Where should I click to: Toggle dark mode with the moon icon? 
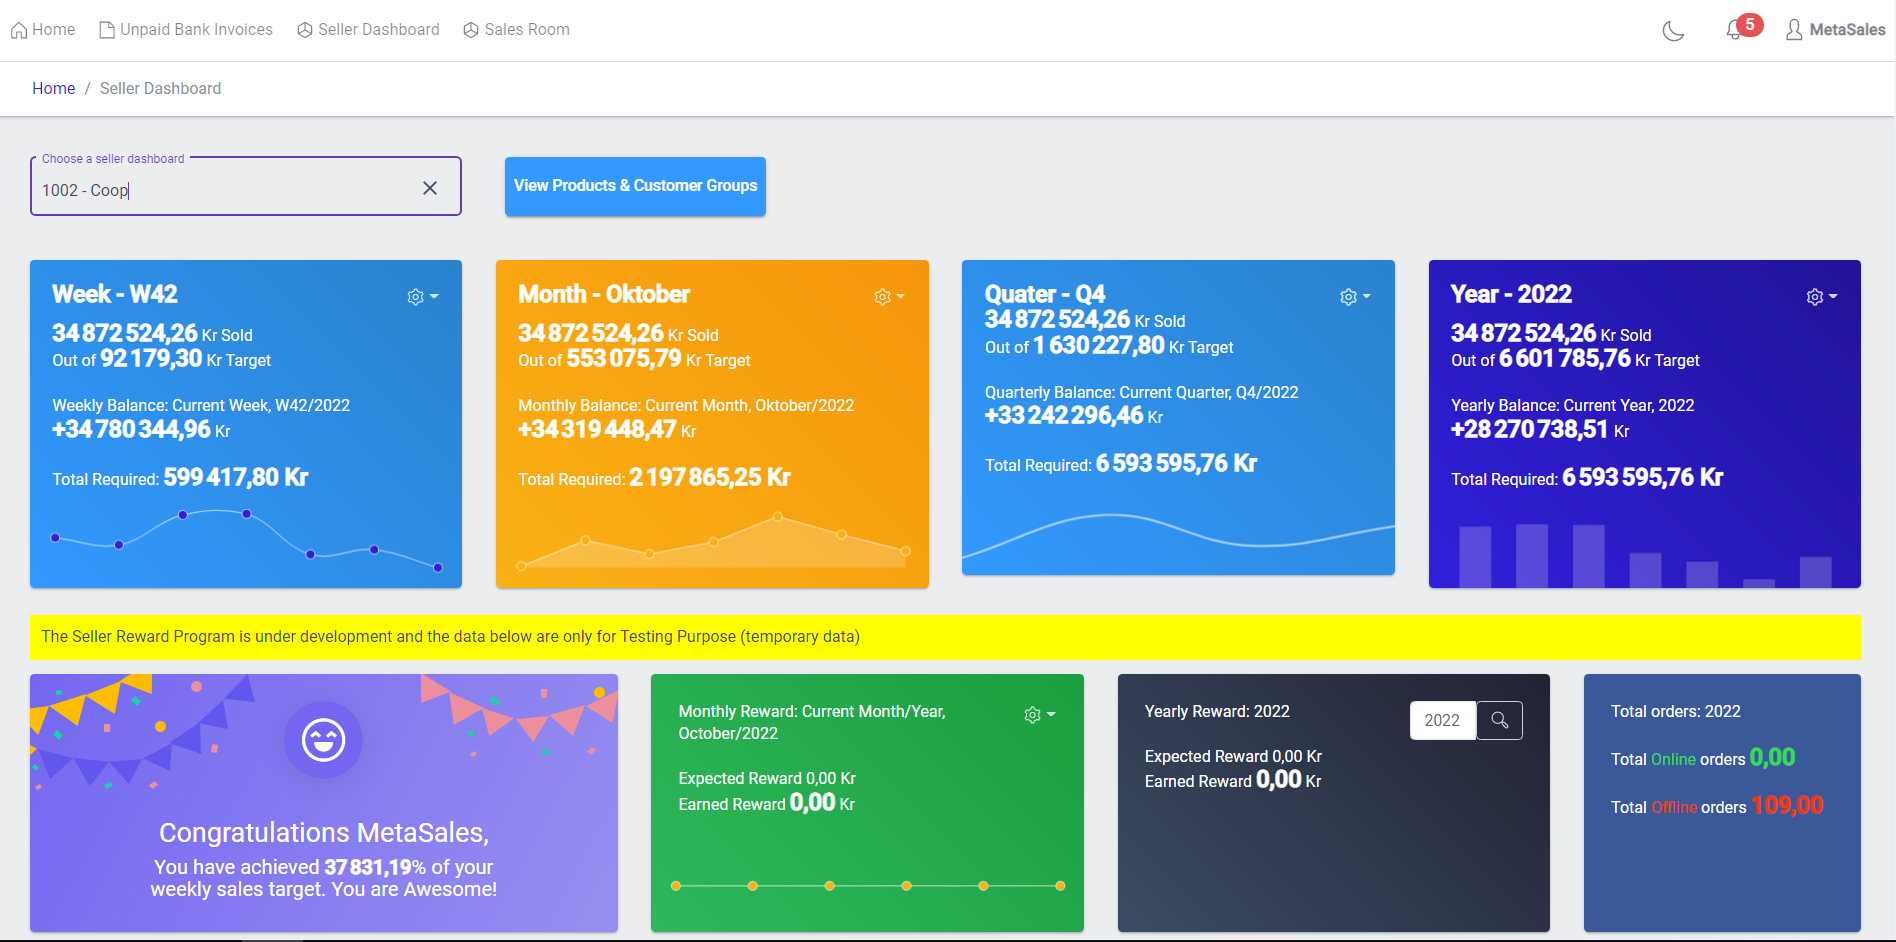coord(1673,31)
